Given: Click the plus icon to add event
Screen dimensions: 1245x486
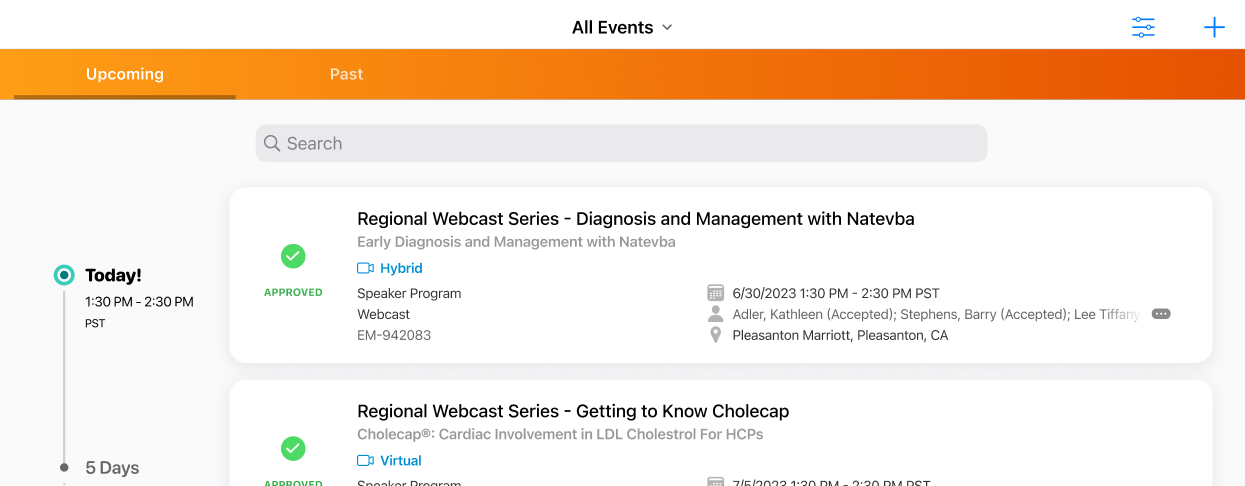Looking at the screenshot, I should [x=1214, y=27].
